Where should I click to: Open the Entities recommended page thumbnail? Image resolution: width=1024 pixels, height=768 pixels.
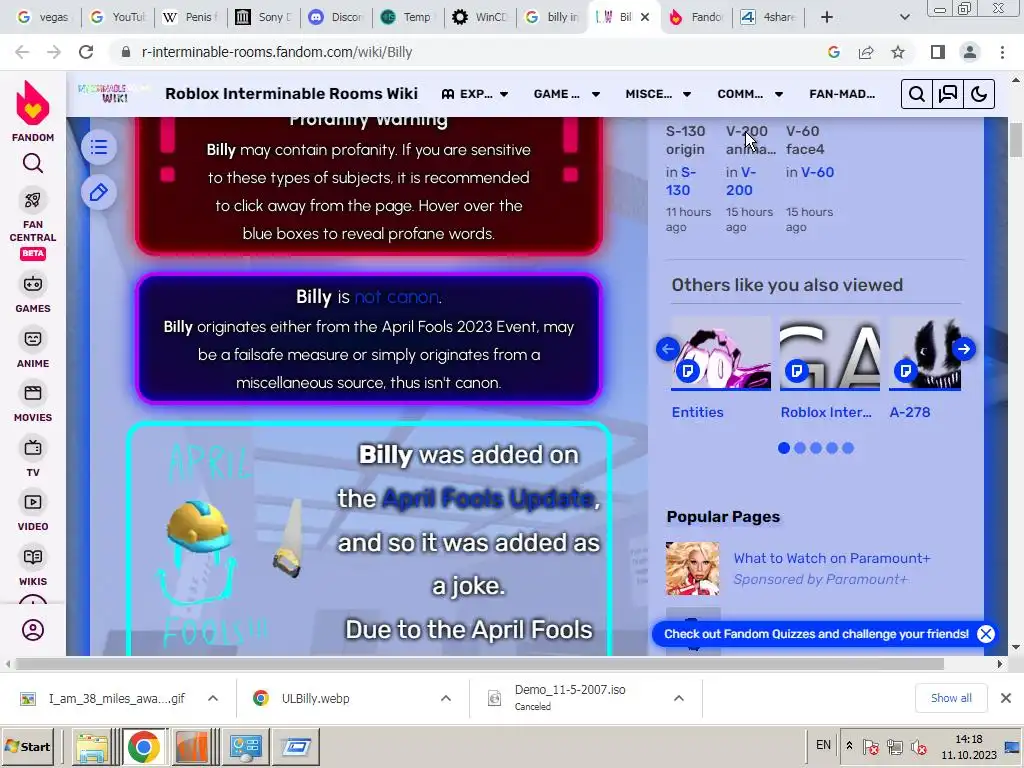point(720,353)
